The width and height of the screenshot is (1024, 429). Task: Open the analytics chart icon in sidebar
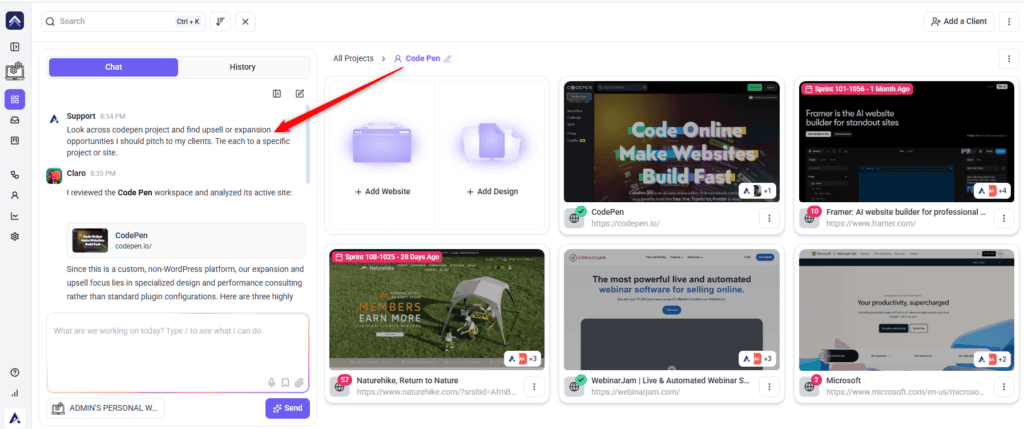[x=14, y=216]
